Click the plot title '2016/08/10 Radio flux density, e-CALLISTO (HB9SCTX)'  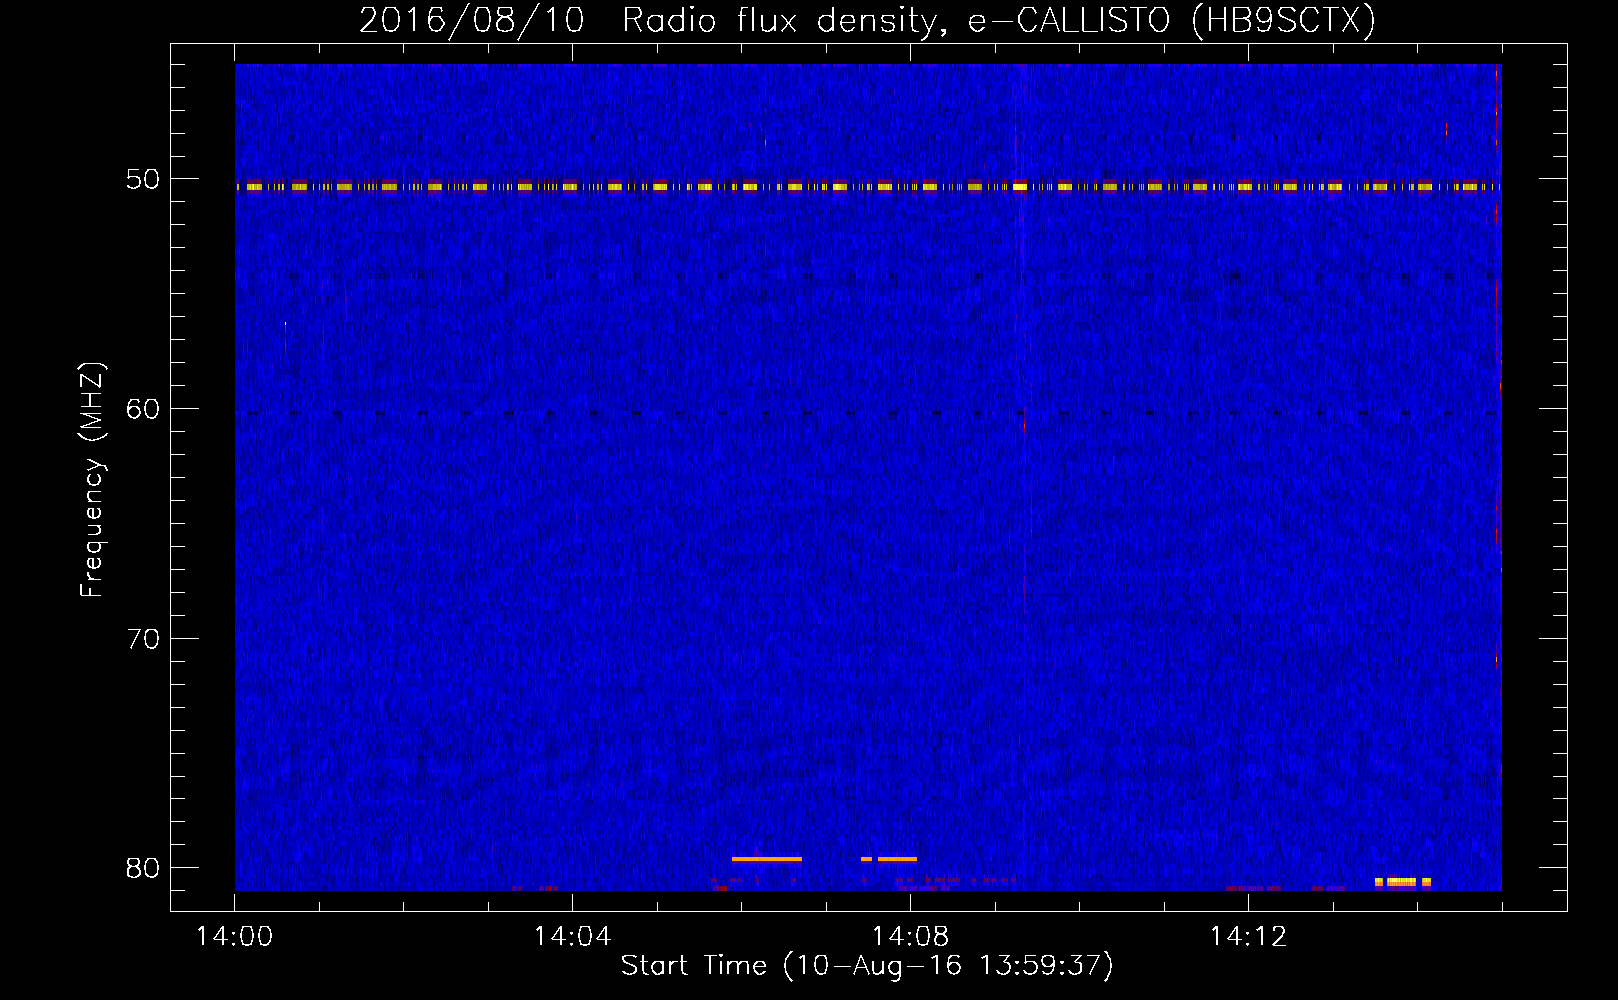867,20
